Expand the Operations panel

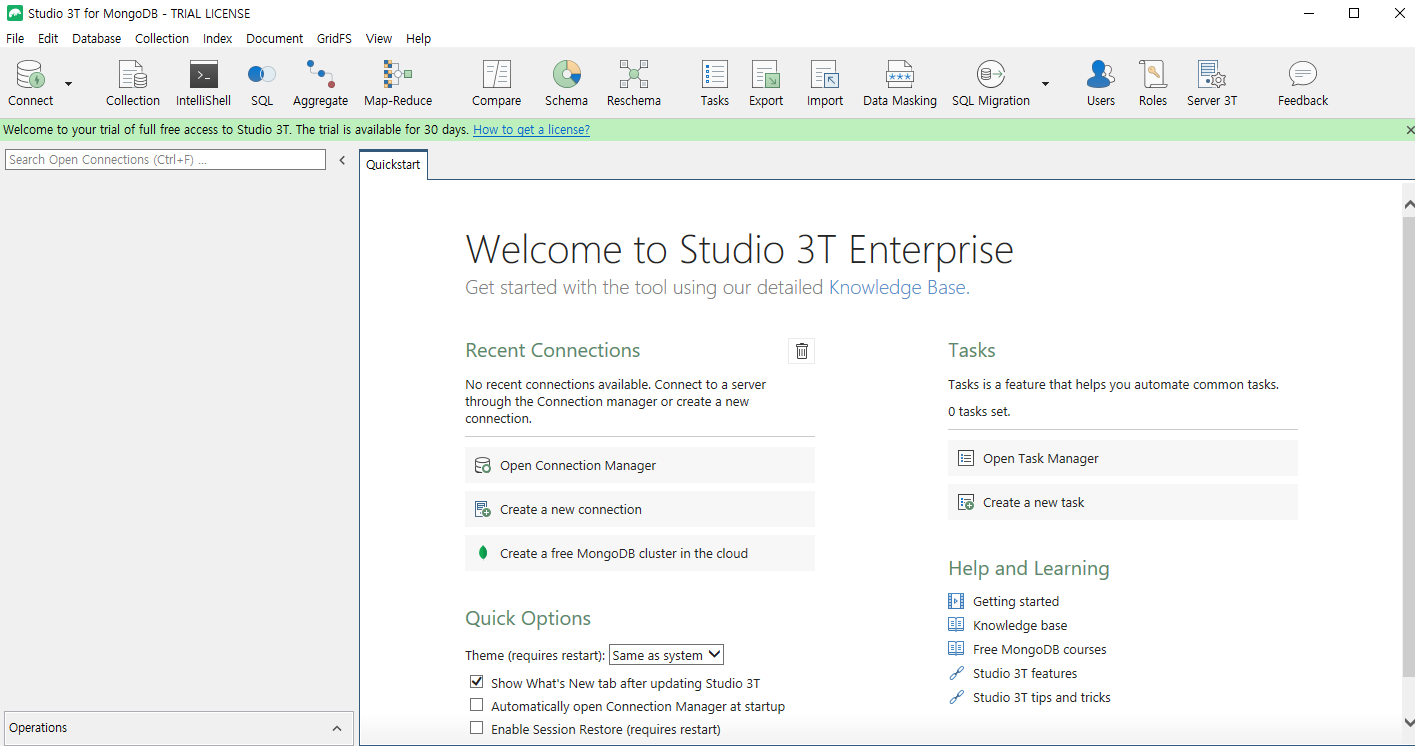pyautogui.click(x=337, y=728)
